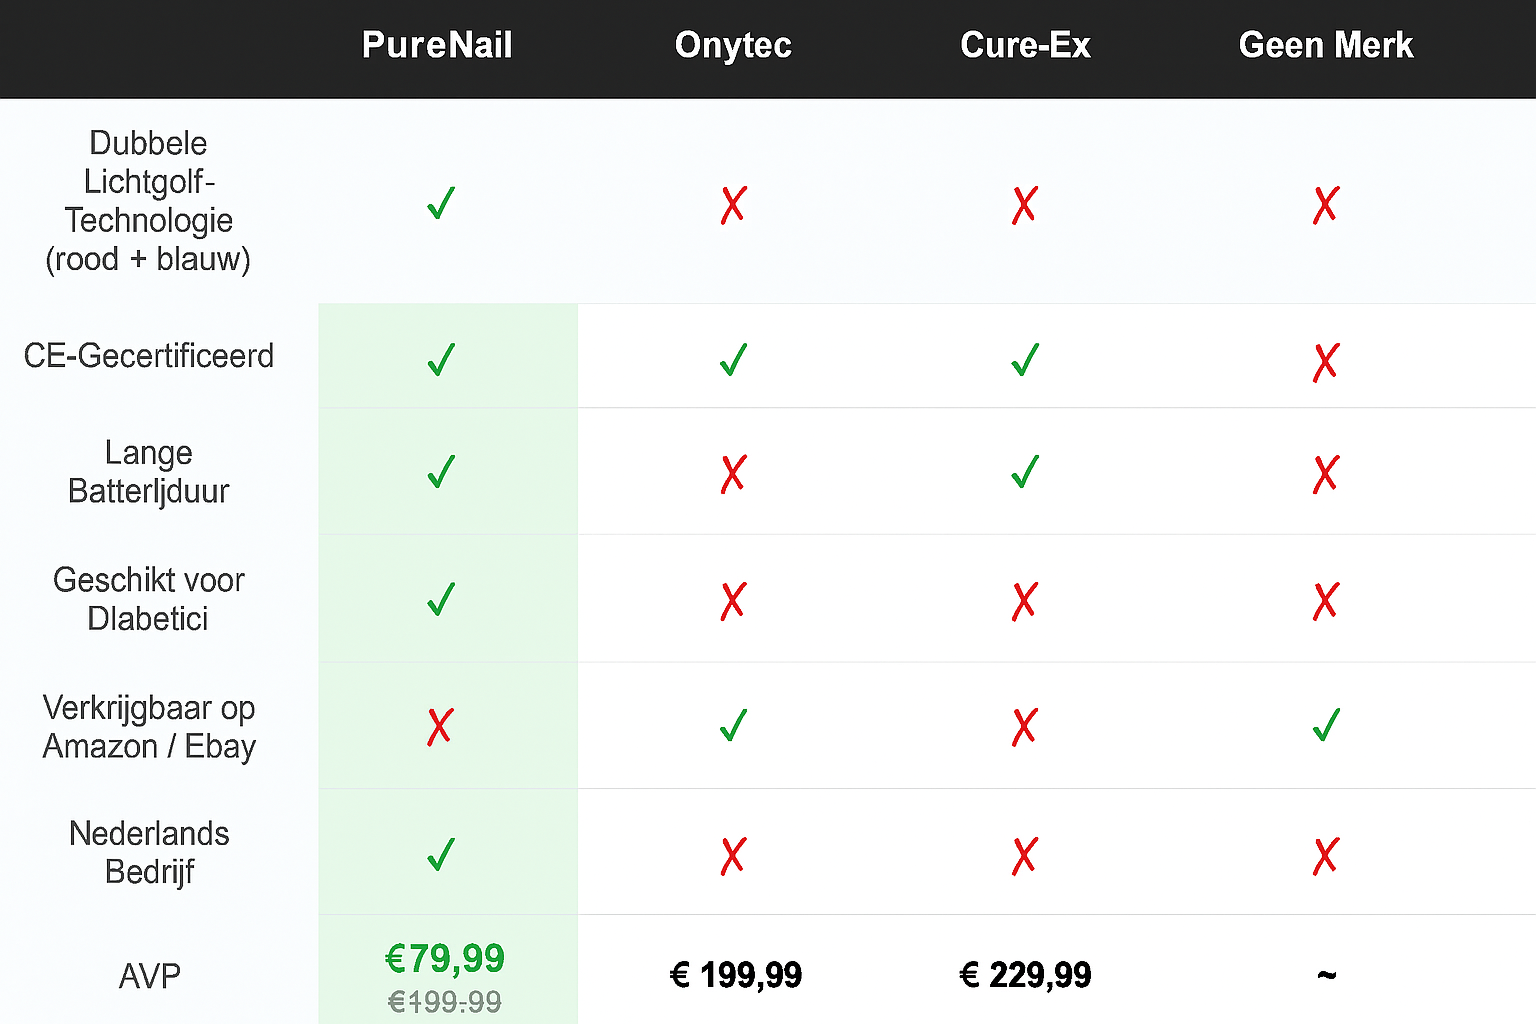Click Geen Merk's red cross for CE-Gecertificeerd

1326,362
